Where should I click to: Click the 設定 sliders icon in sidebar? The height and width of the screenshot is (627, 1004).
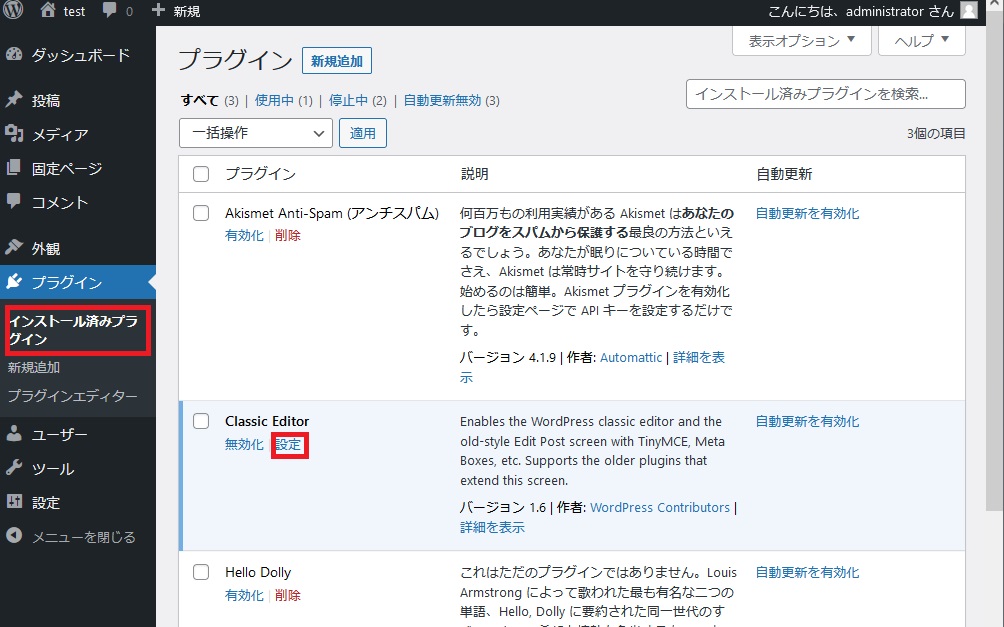(14, 502)
